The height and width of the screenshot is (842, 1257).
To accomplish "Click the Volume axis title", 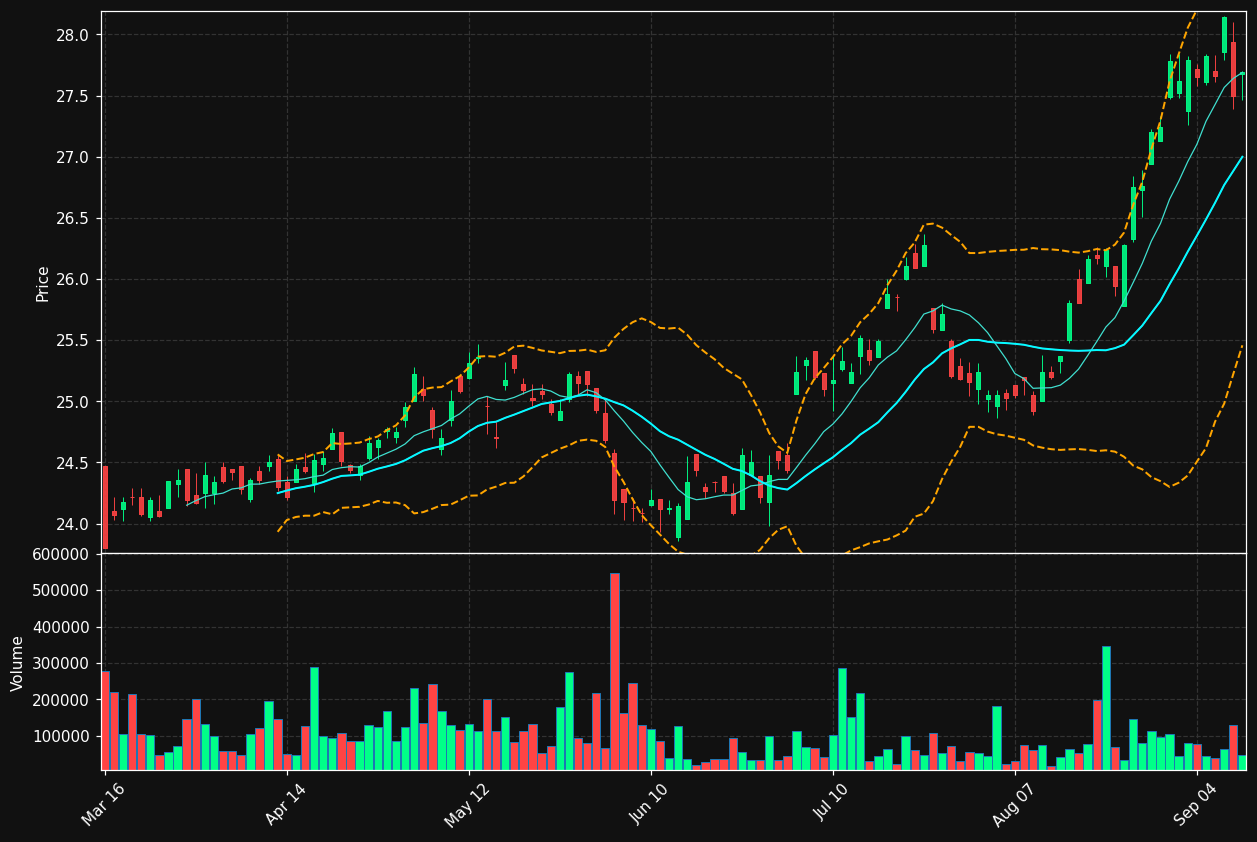I will [x=18, y=663].
